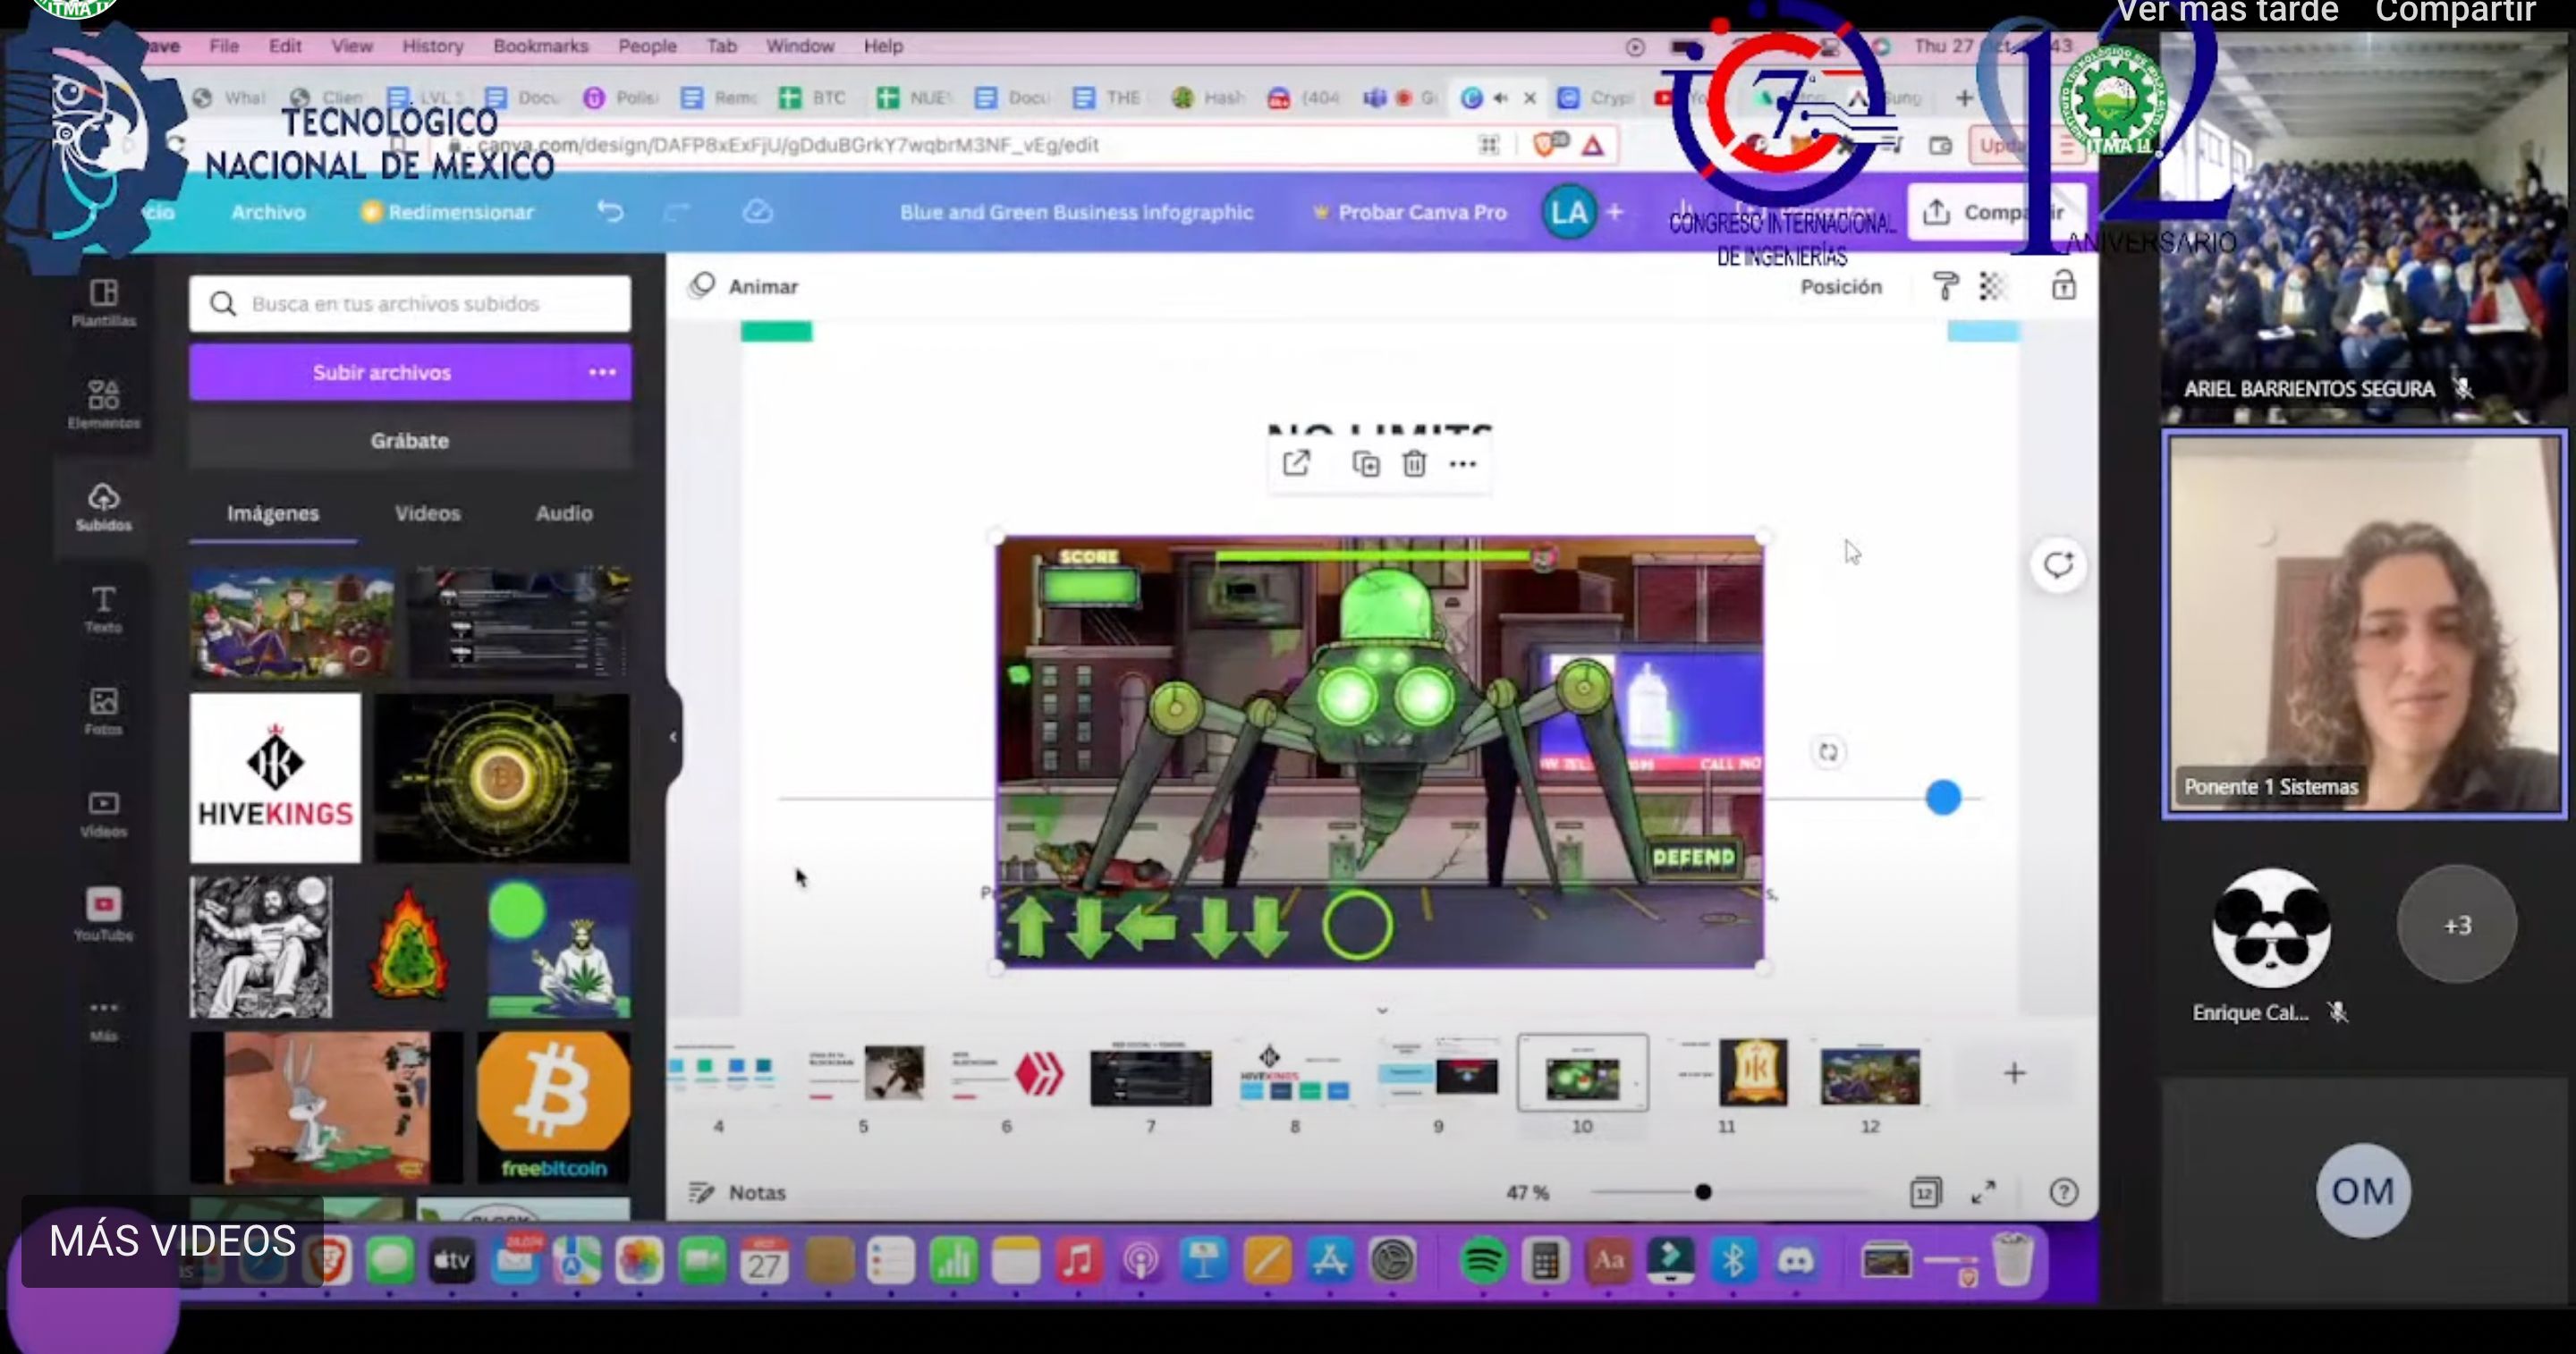The height and width of the screenshot is (1354, 2576).
Task: Select page 11 thumbnail
Action: 1726,1073
